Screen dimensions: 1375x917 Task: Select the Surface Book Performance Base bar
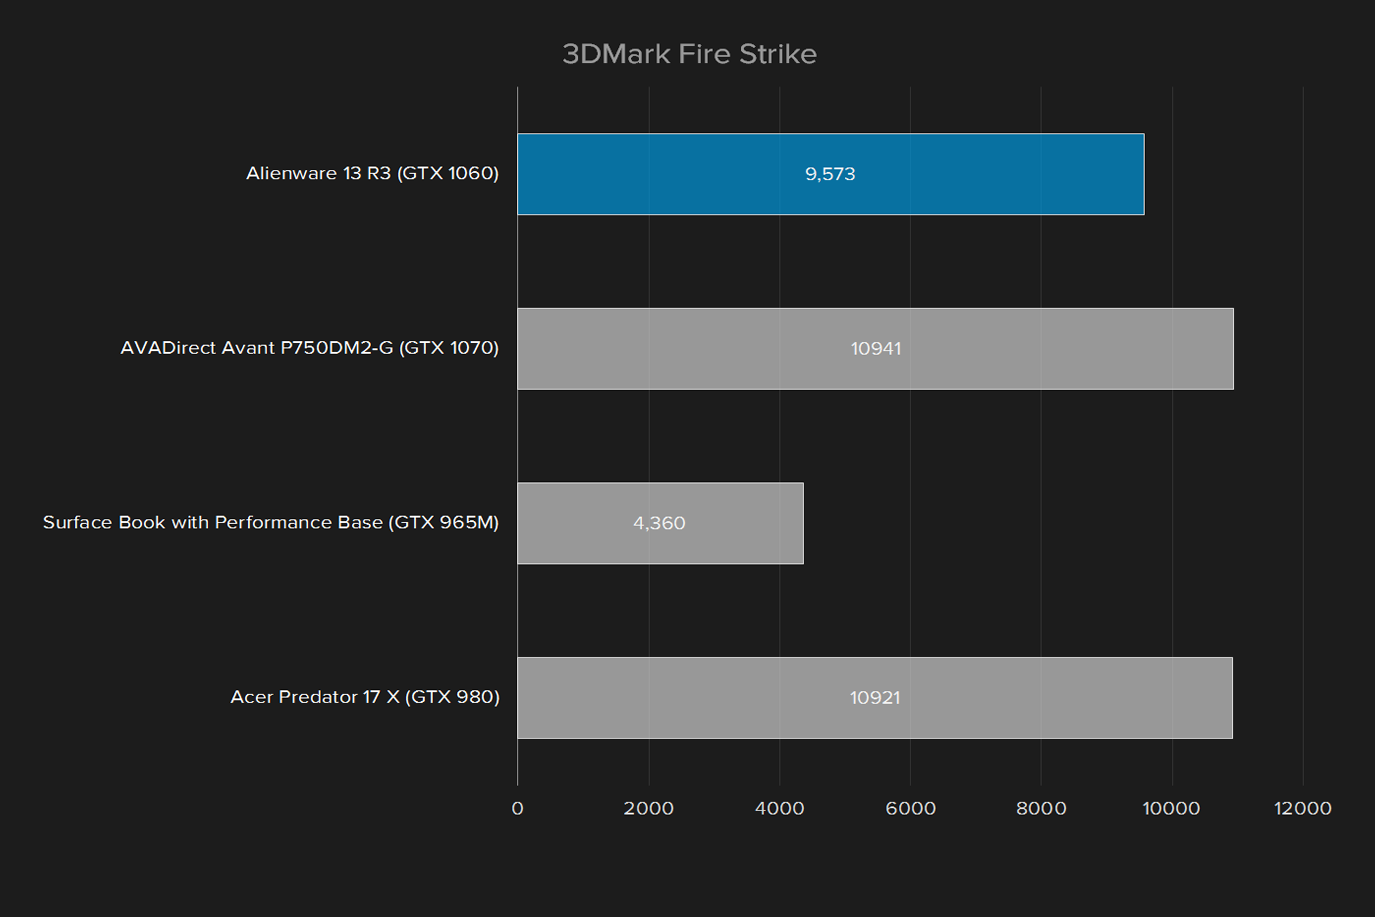660,523
